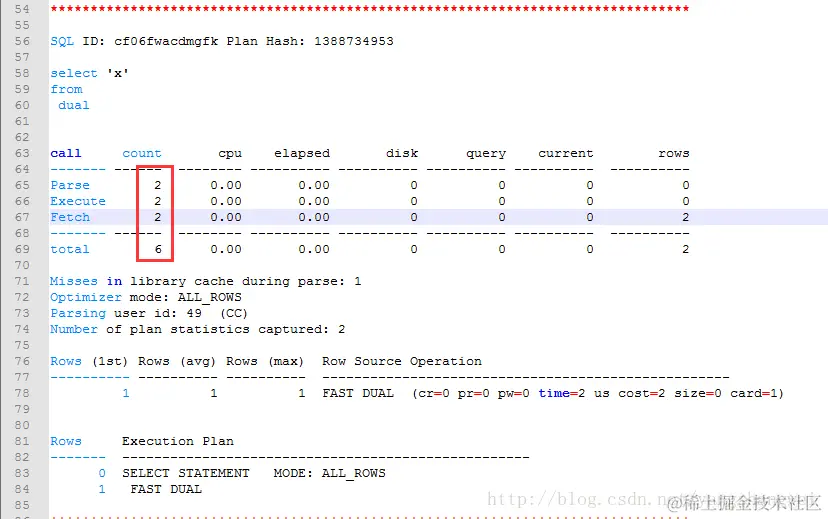Click the 'Rows (max)' column header
This screenshot has width=828, height=519.
coord(265,361)
